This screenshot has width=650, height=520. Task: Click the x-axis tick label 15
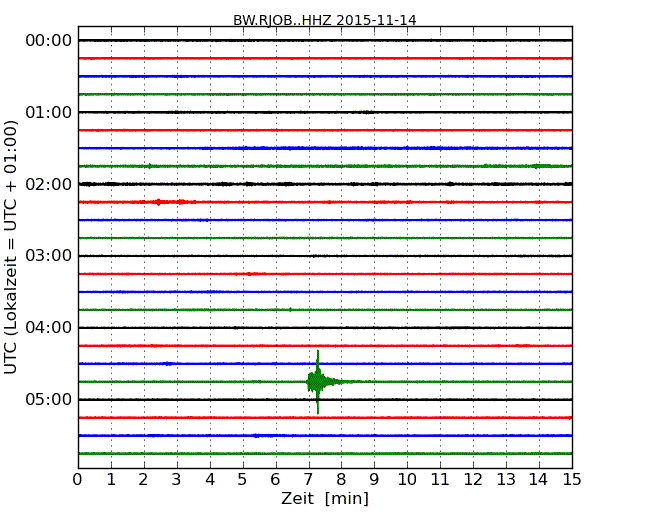point(572,480)
